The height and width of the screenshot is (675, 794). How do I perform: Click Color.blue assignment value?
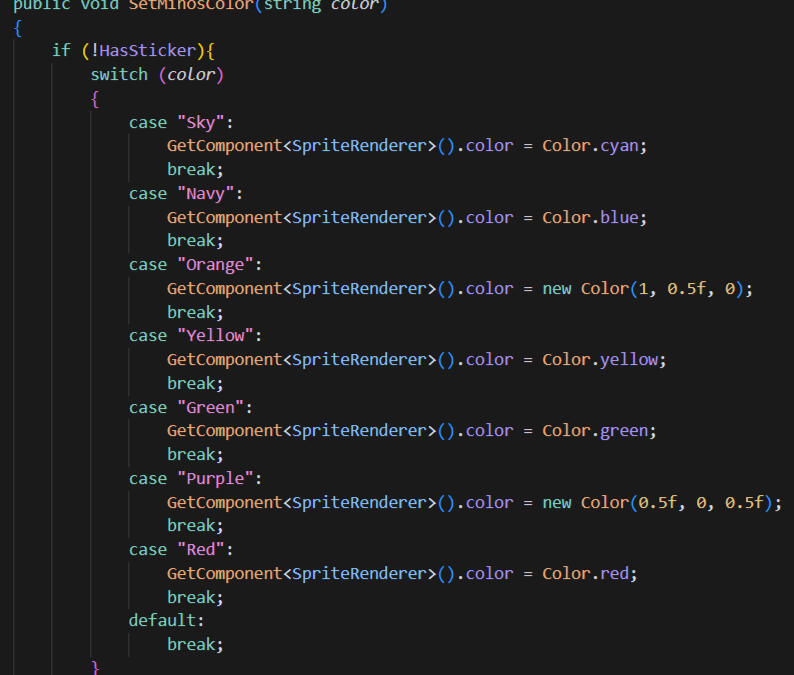tap(590, 218)
